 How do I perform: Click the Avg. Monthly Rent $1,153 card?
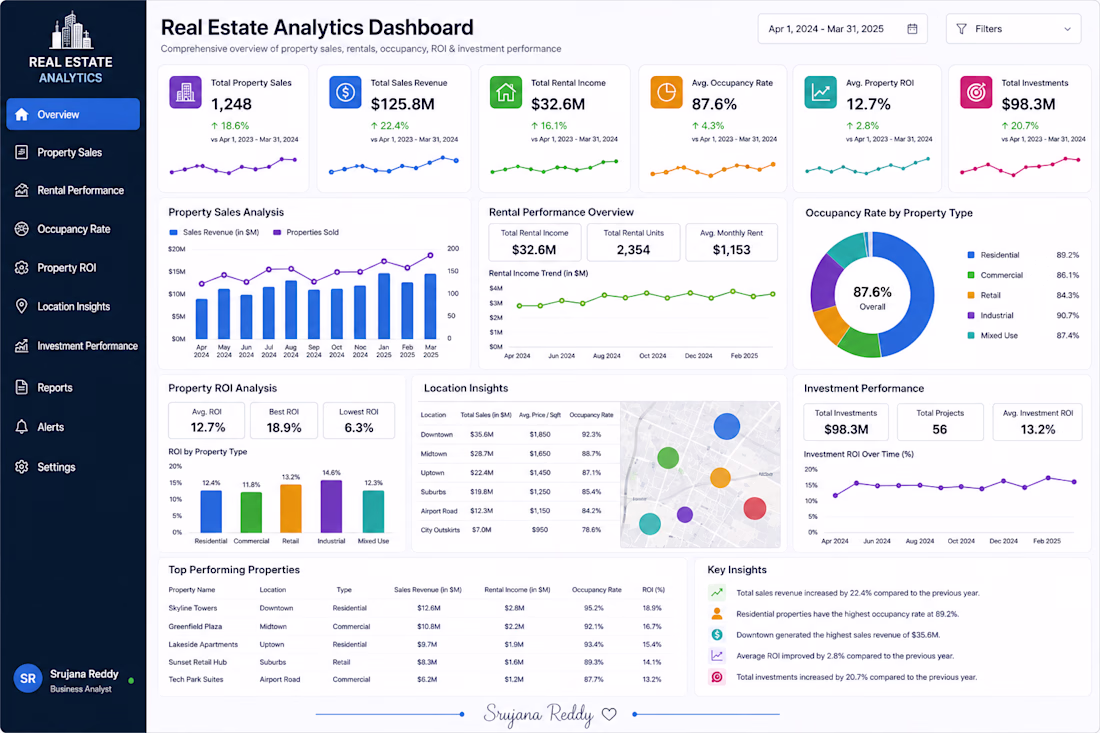click(x=732, y=242)
